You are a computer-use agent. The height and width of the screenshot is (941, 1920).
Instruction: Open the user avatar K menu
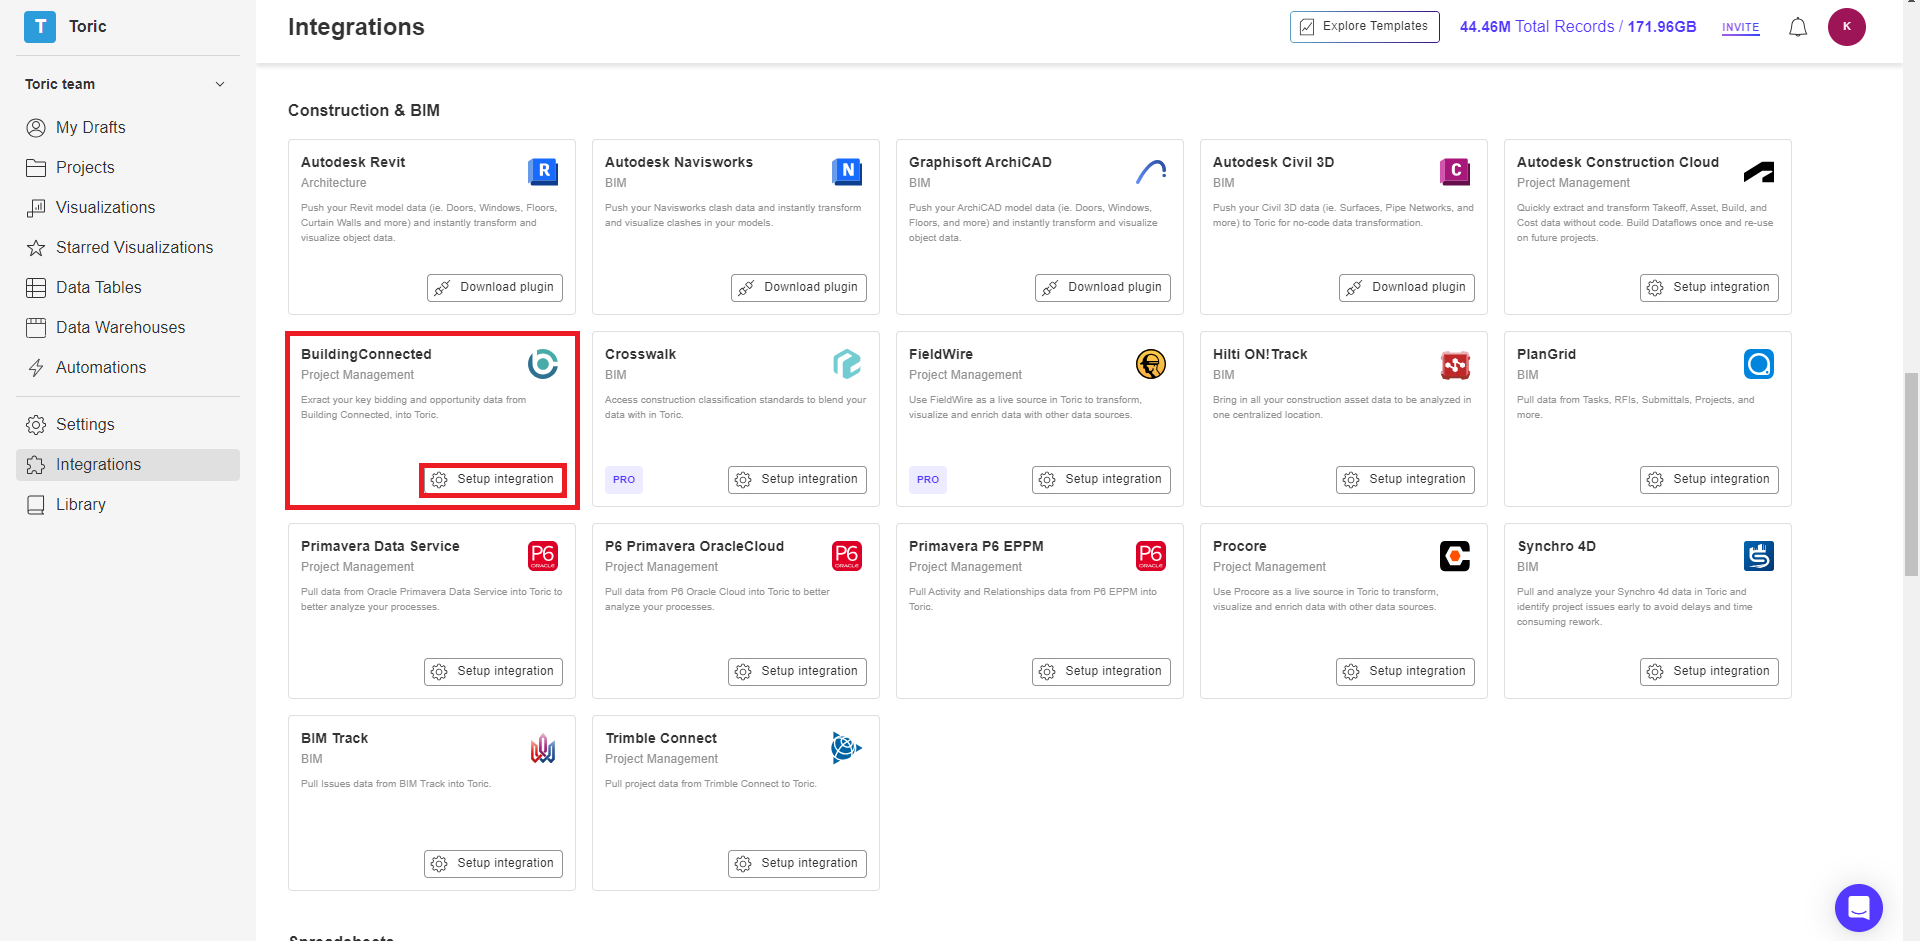coord(1847,27)
